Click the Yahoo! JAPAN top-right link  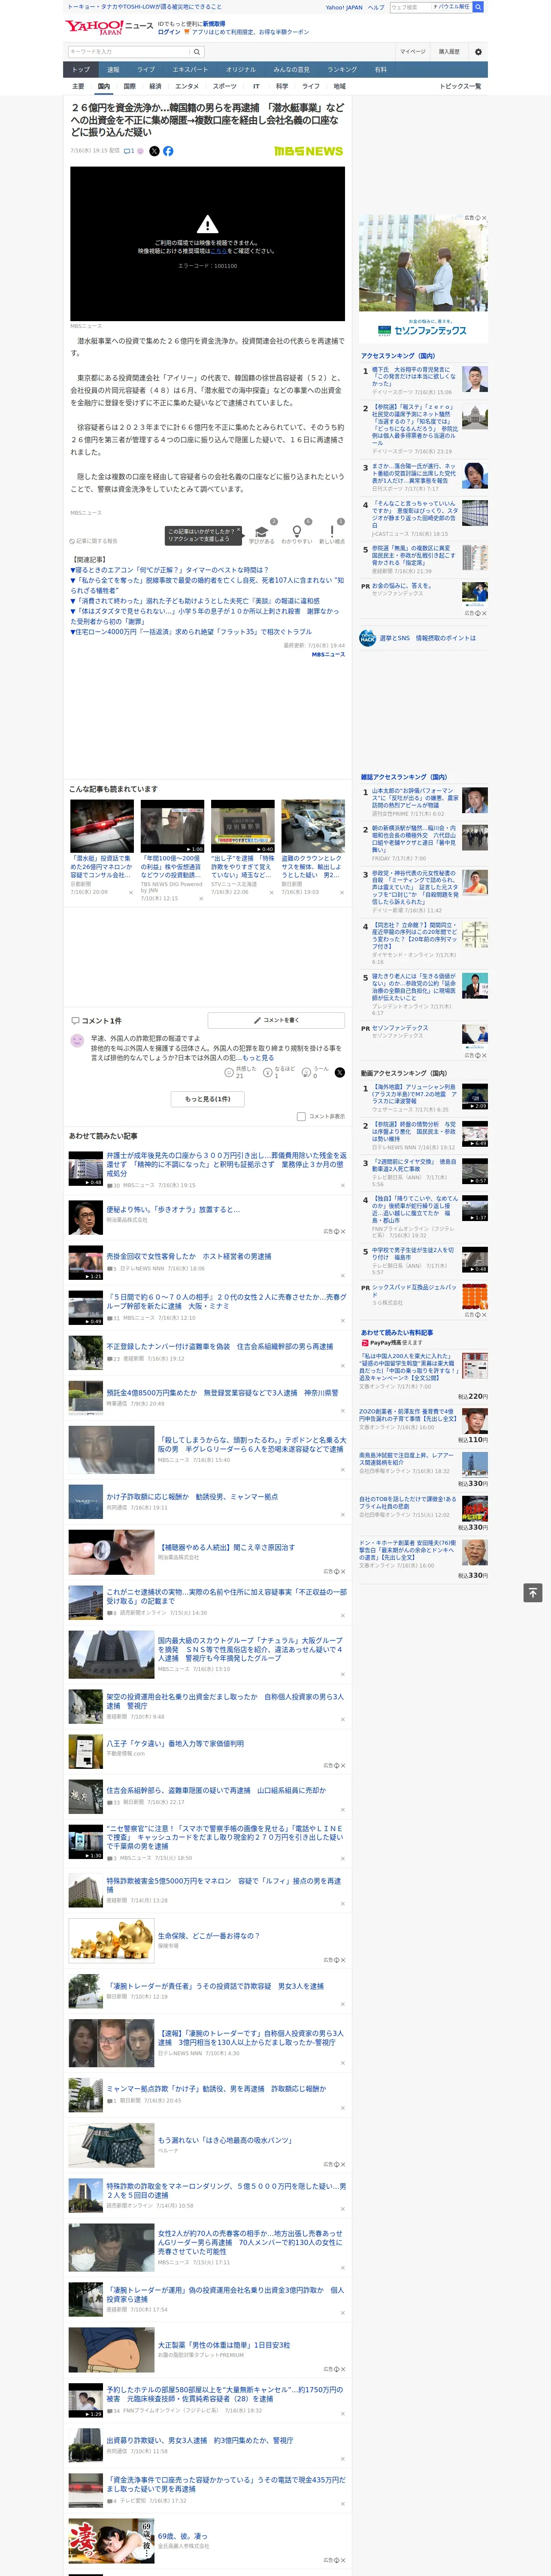point(344,7)
